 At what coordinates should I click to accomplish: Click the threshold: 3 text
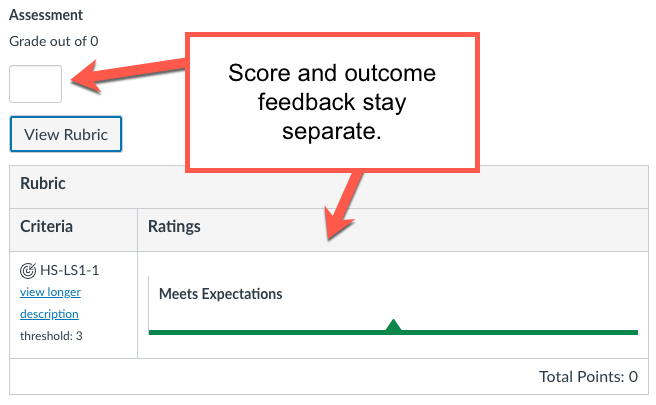point(51,336)
